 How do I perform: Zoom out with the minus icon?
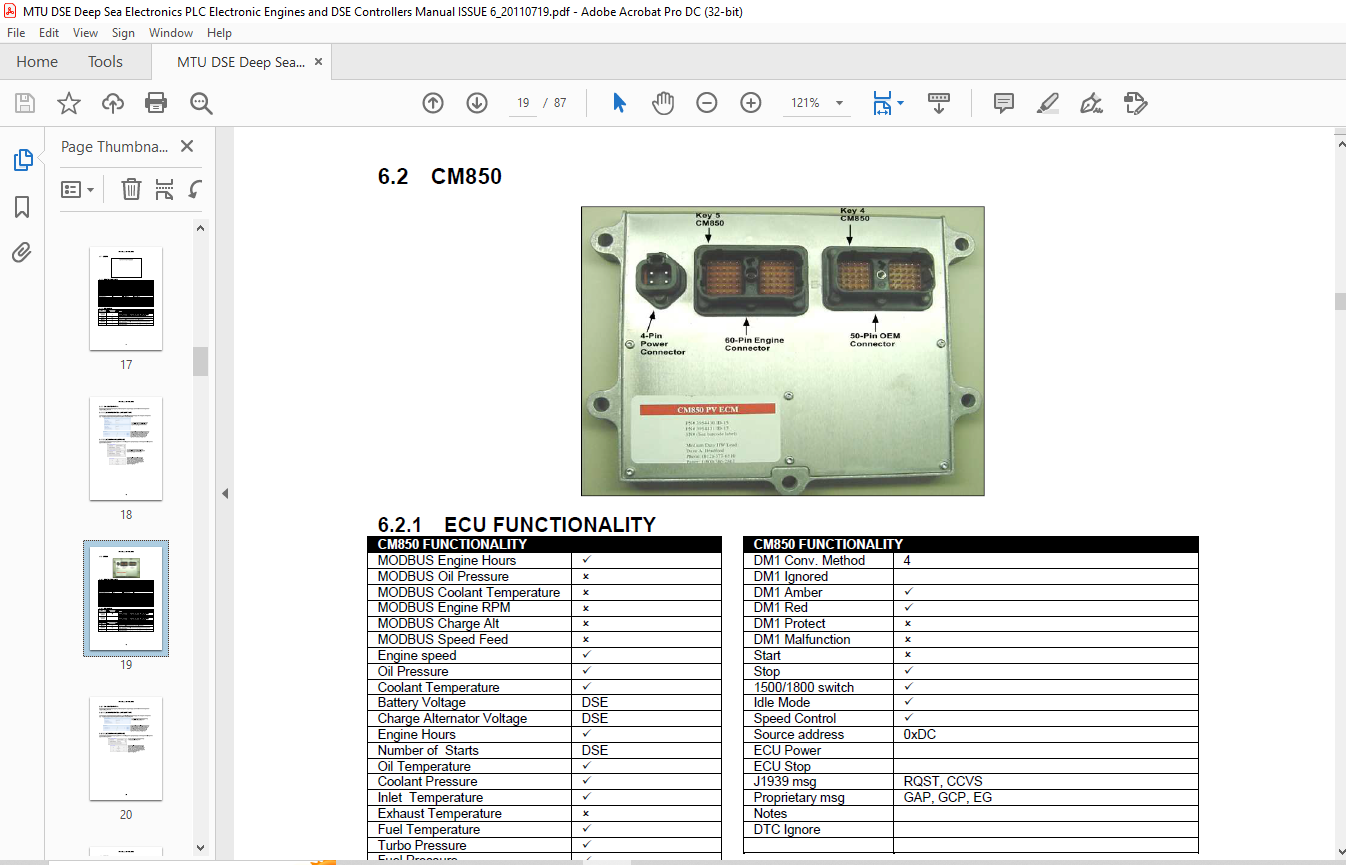(707, 103)
